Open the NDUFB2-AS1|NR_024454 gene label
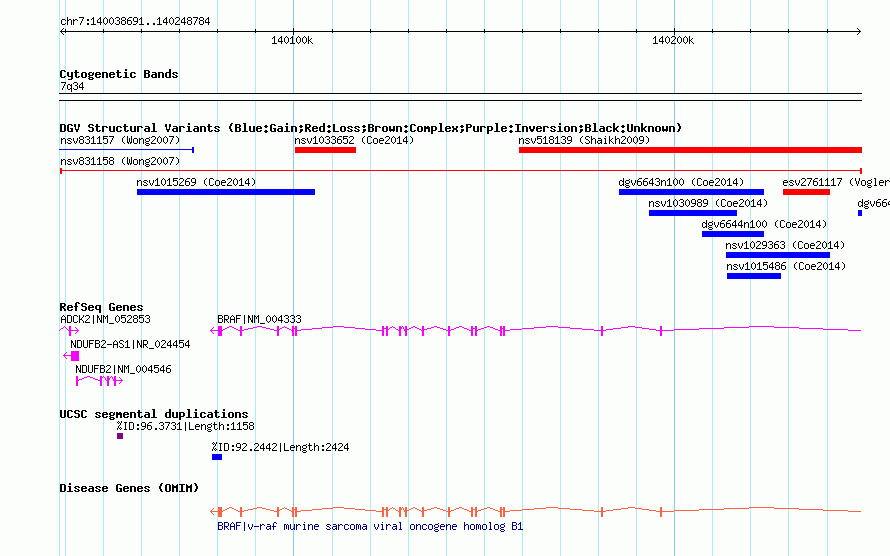890x556 pixels. (x=131, y=344)
